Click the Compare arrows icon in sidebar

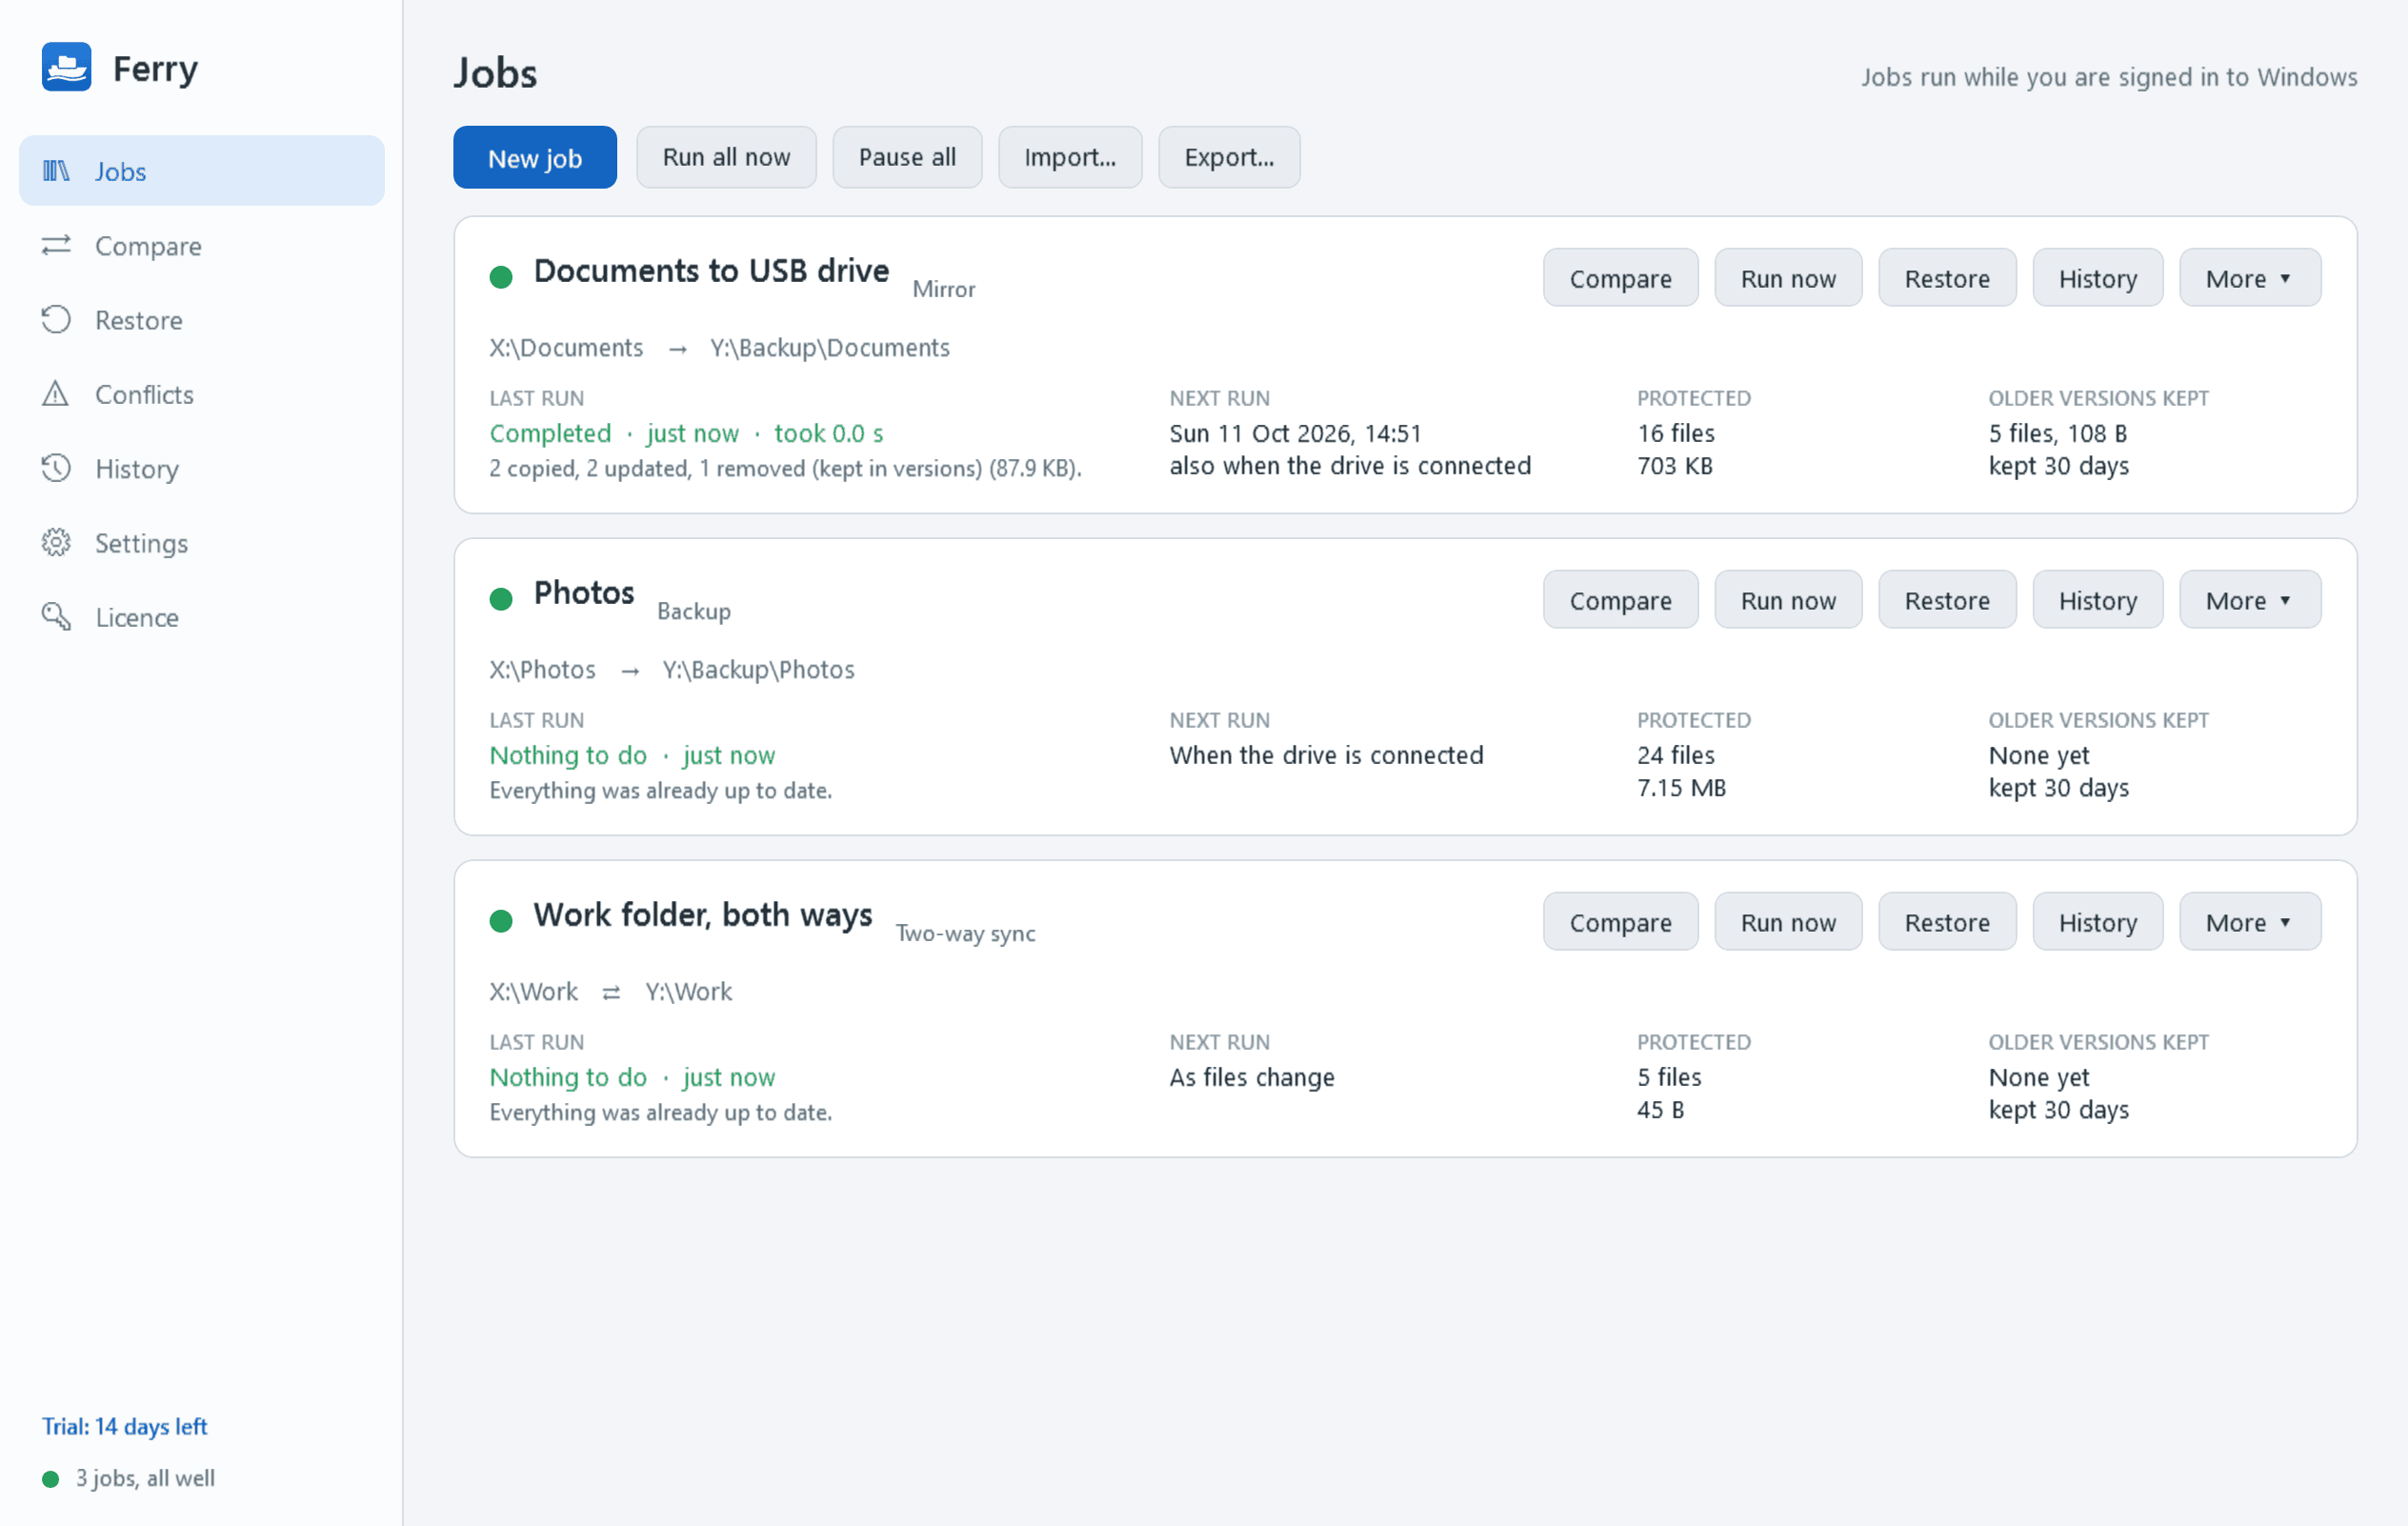pos(56,245)
